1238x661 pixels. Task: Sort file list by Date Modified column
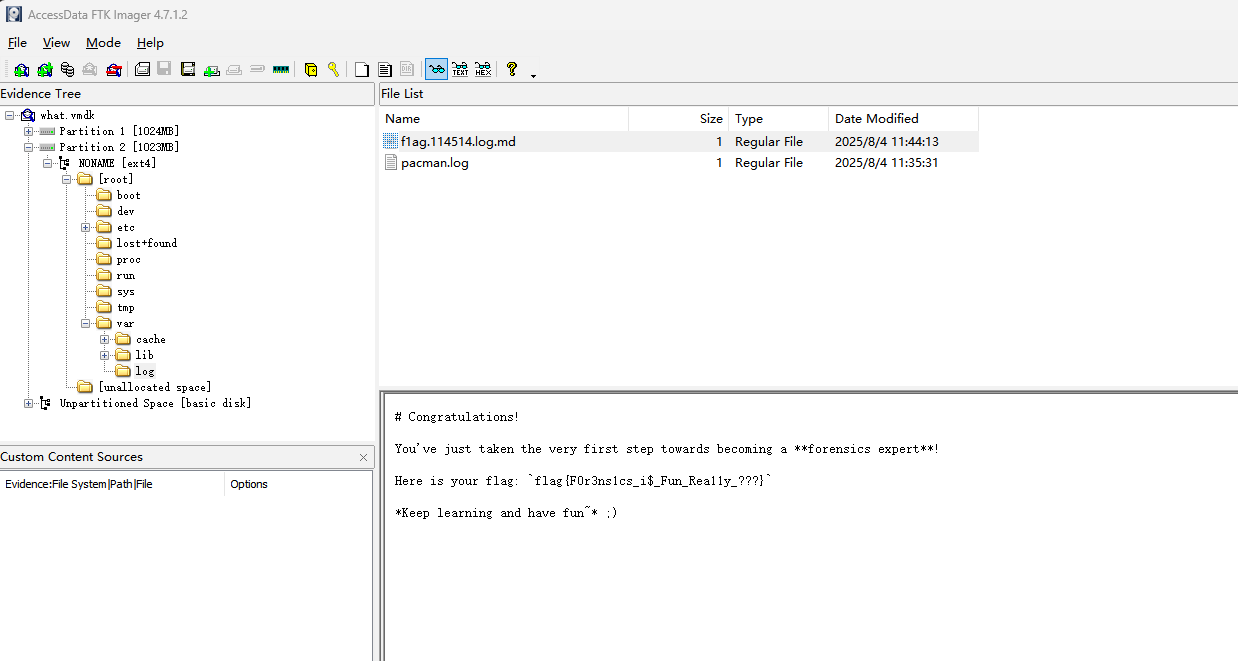point(903,118)
